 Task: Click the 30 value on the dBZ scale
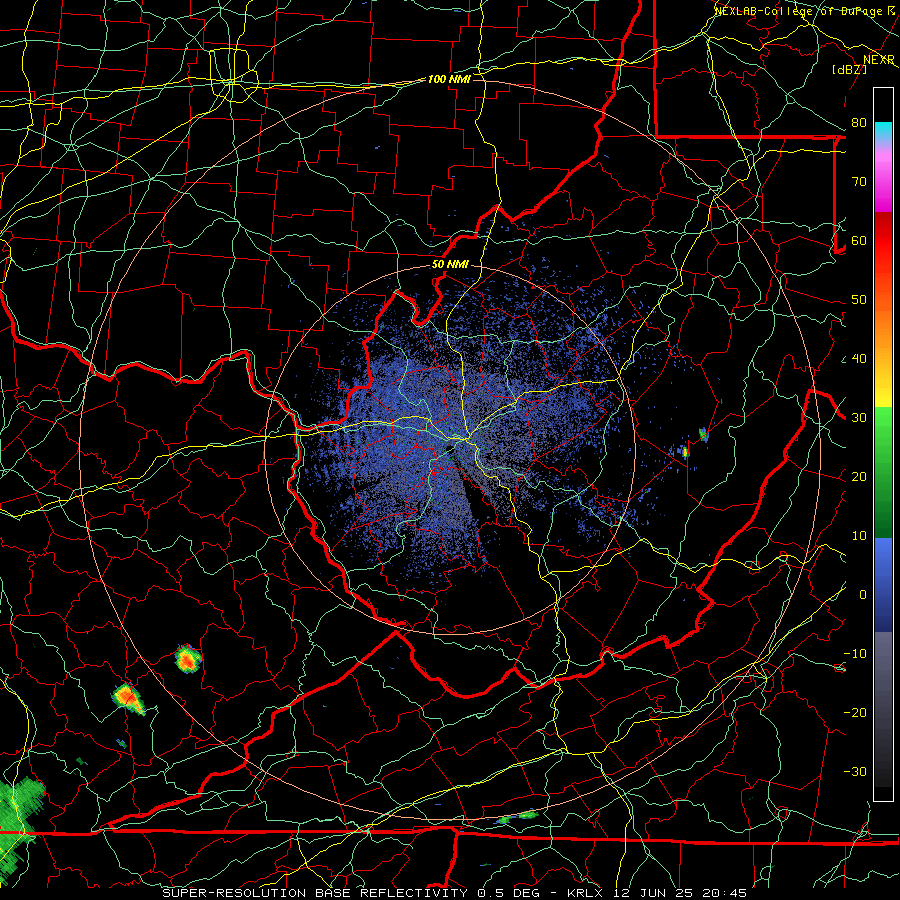pyautogui.click(x=859, y=418)
